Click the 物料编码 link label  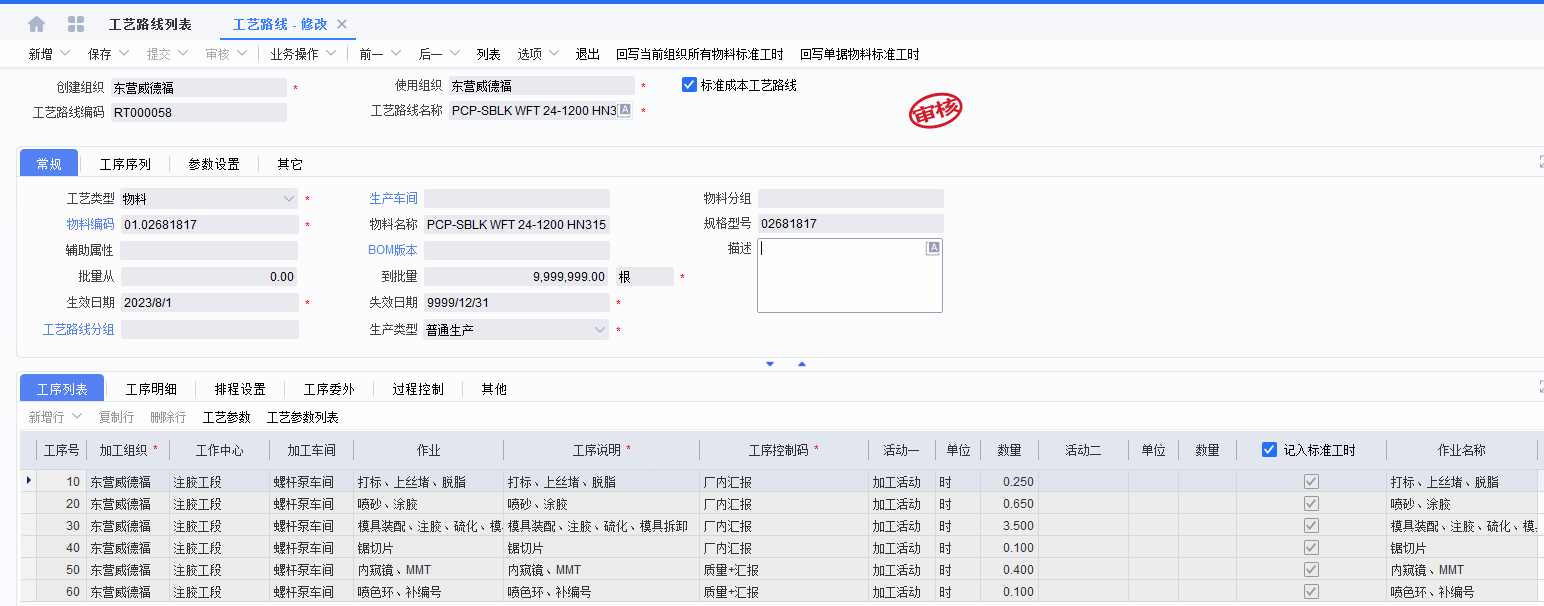pos(90,224)
